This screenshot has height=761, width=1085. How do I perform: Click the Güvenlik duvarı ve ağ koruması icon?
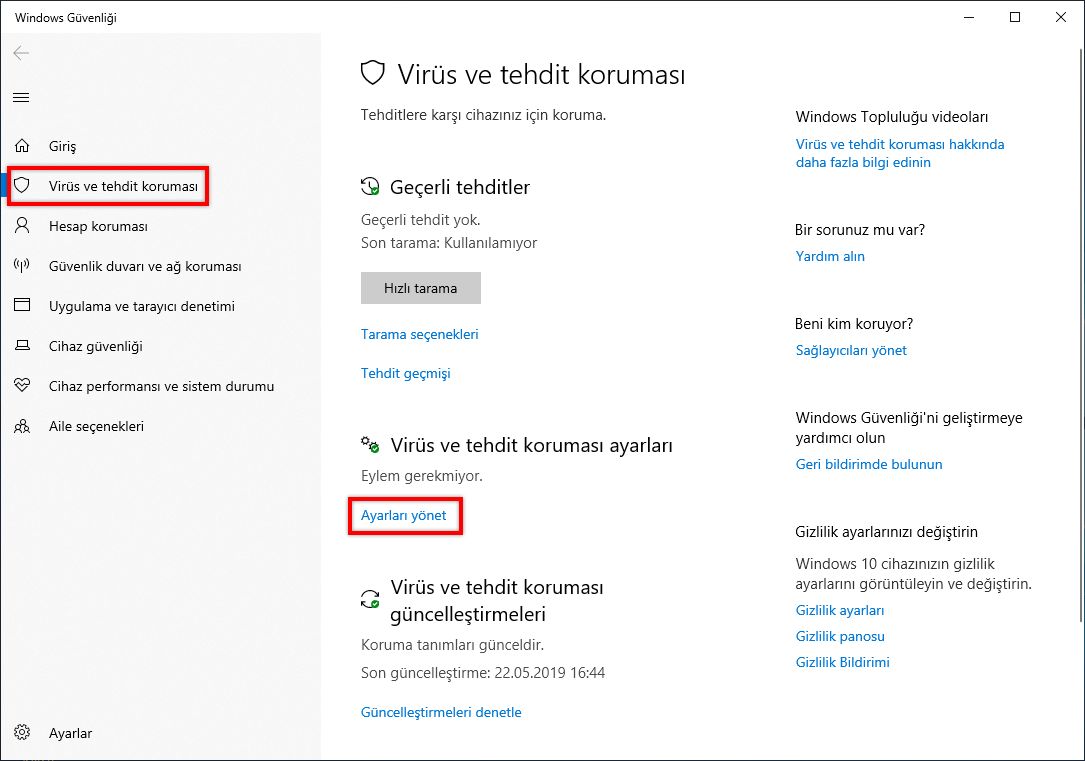(22, 266)
